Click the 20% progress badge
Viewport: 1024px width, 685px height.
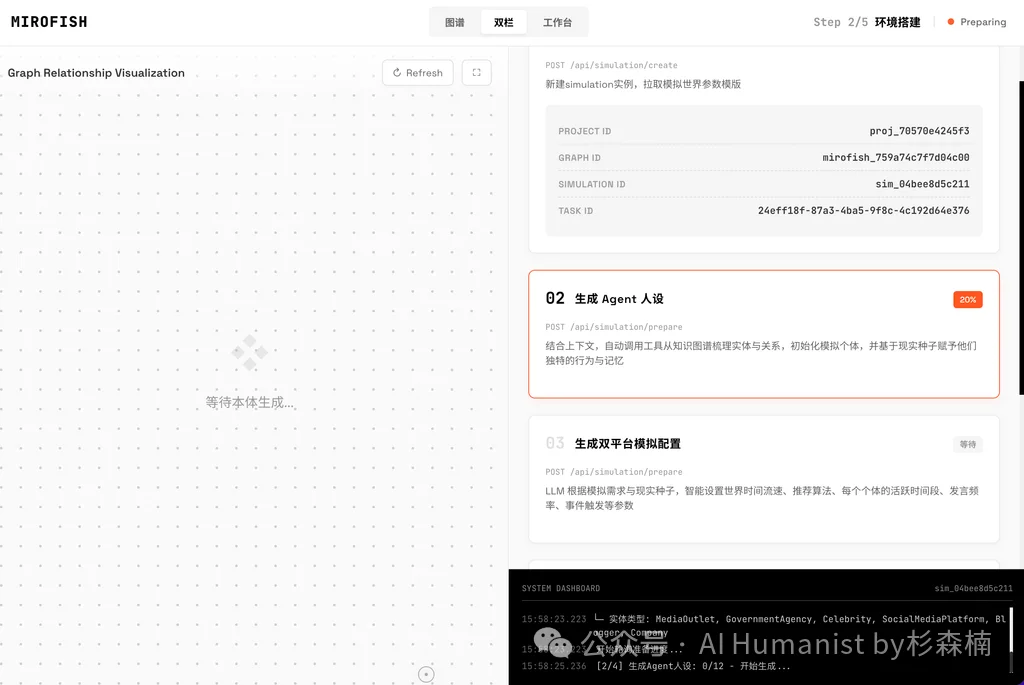pos(967,300)
